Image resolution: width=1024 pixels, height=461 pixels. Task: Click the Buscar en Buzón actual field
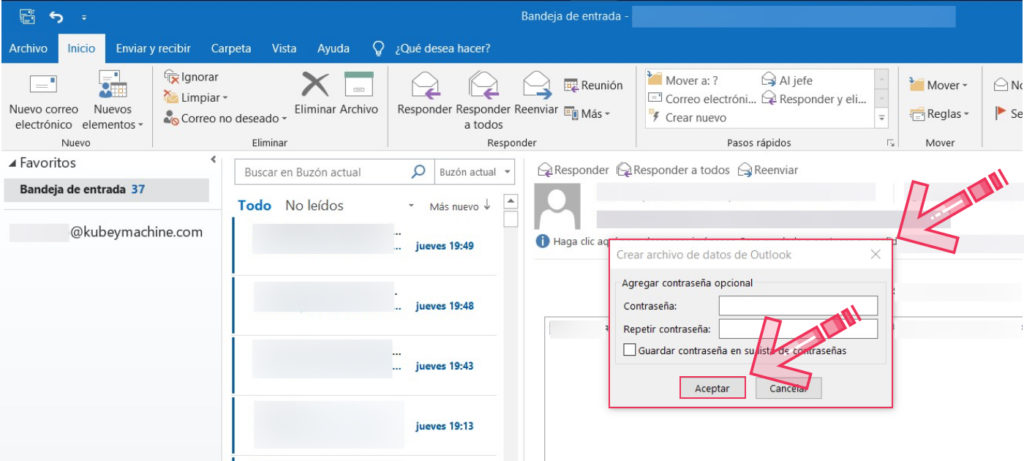[323, 172]
